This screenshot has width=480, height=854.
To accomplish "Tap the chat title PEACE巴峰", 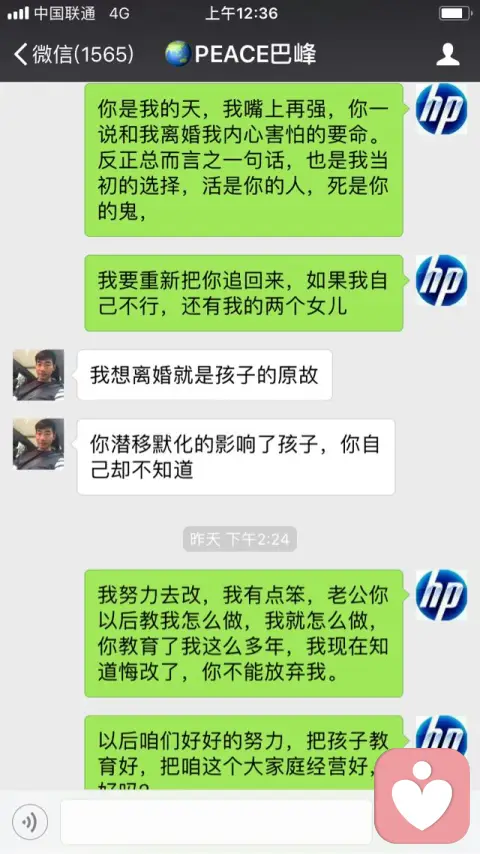I will point(240,54).
